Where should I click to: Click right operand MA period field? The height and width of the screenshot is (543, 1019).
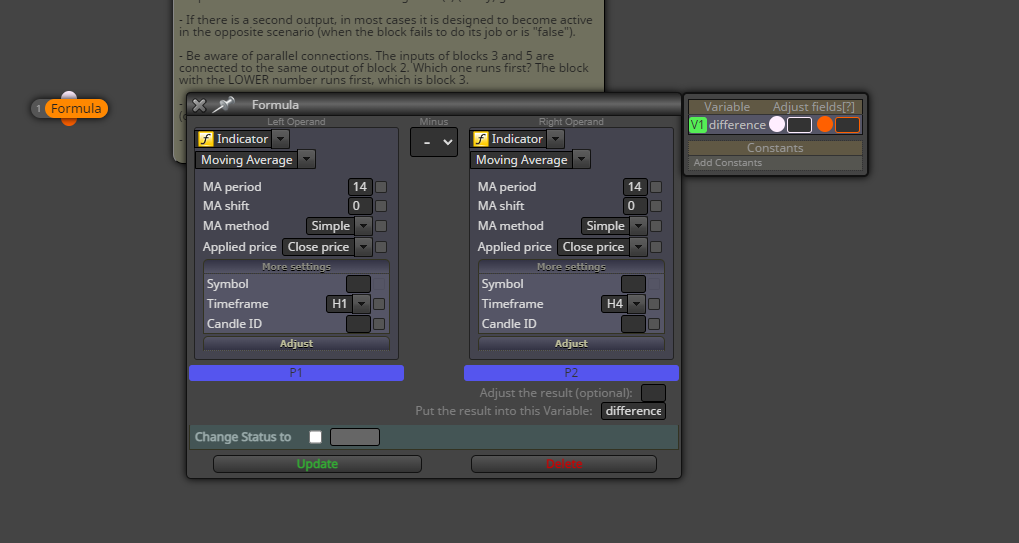(635, 187)
